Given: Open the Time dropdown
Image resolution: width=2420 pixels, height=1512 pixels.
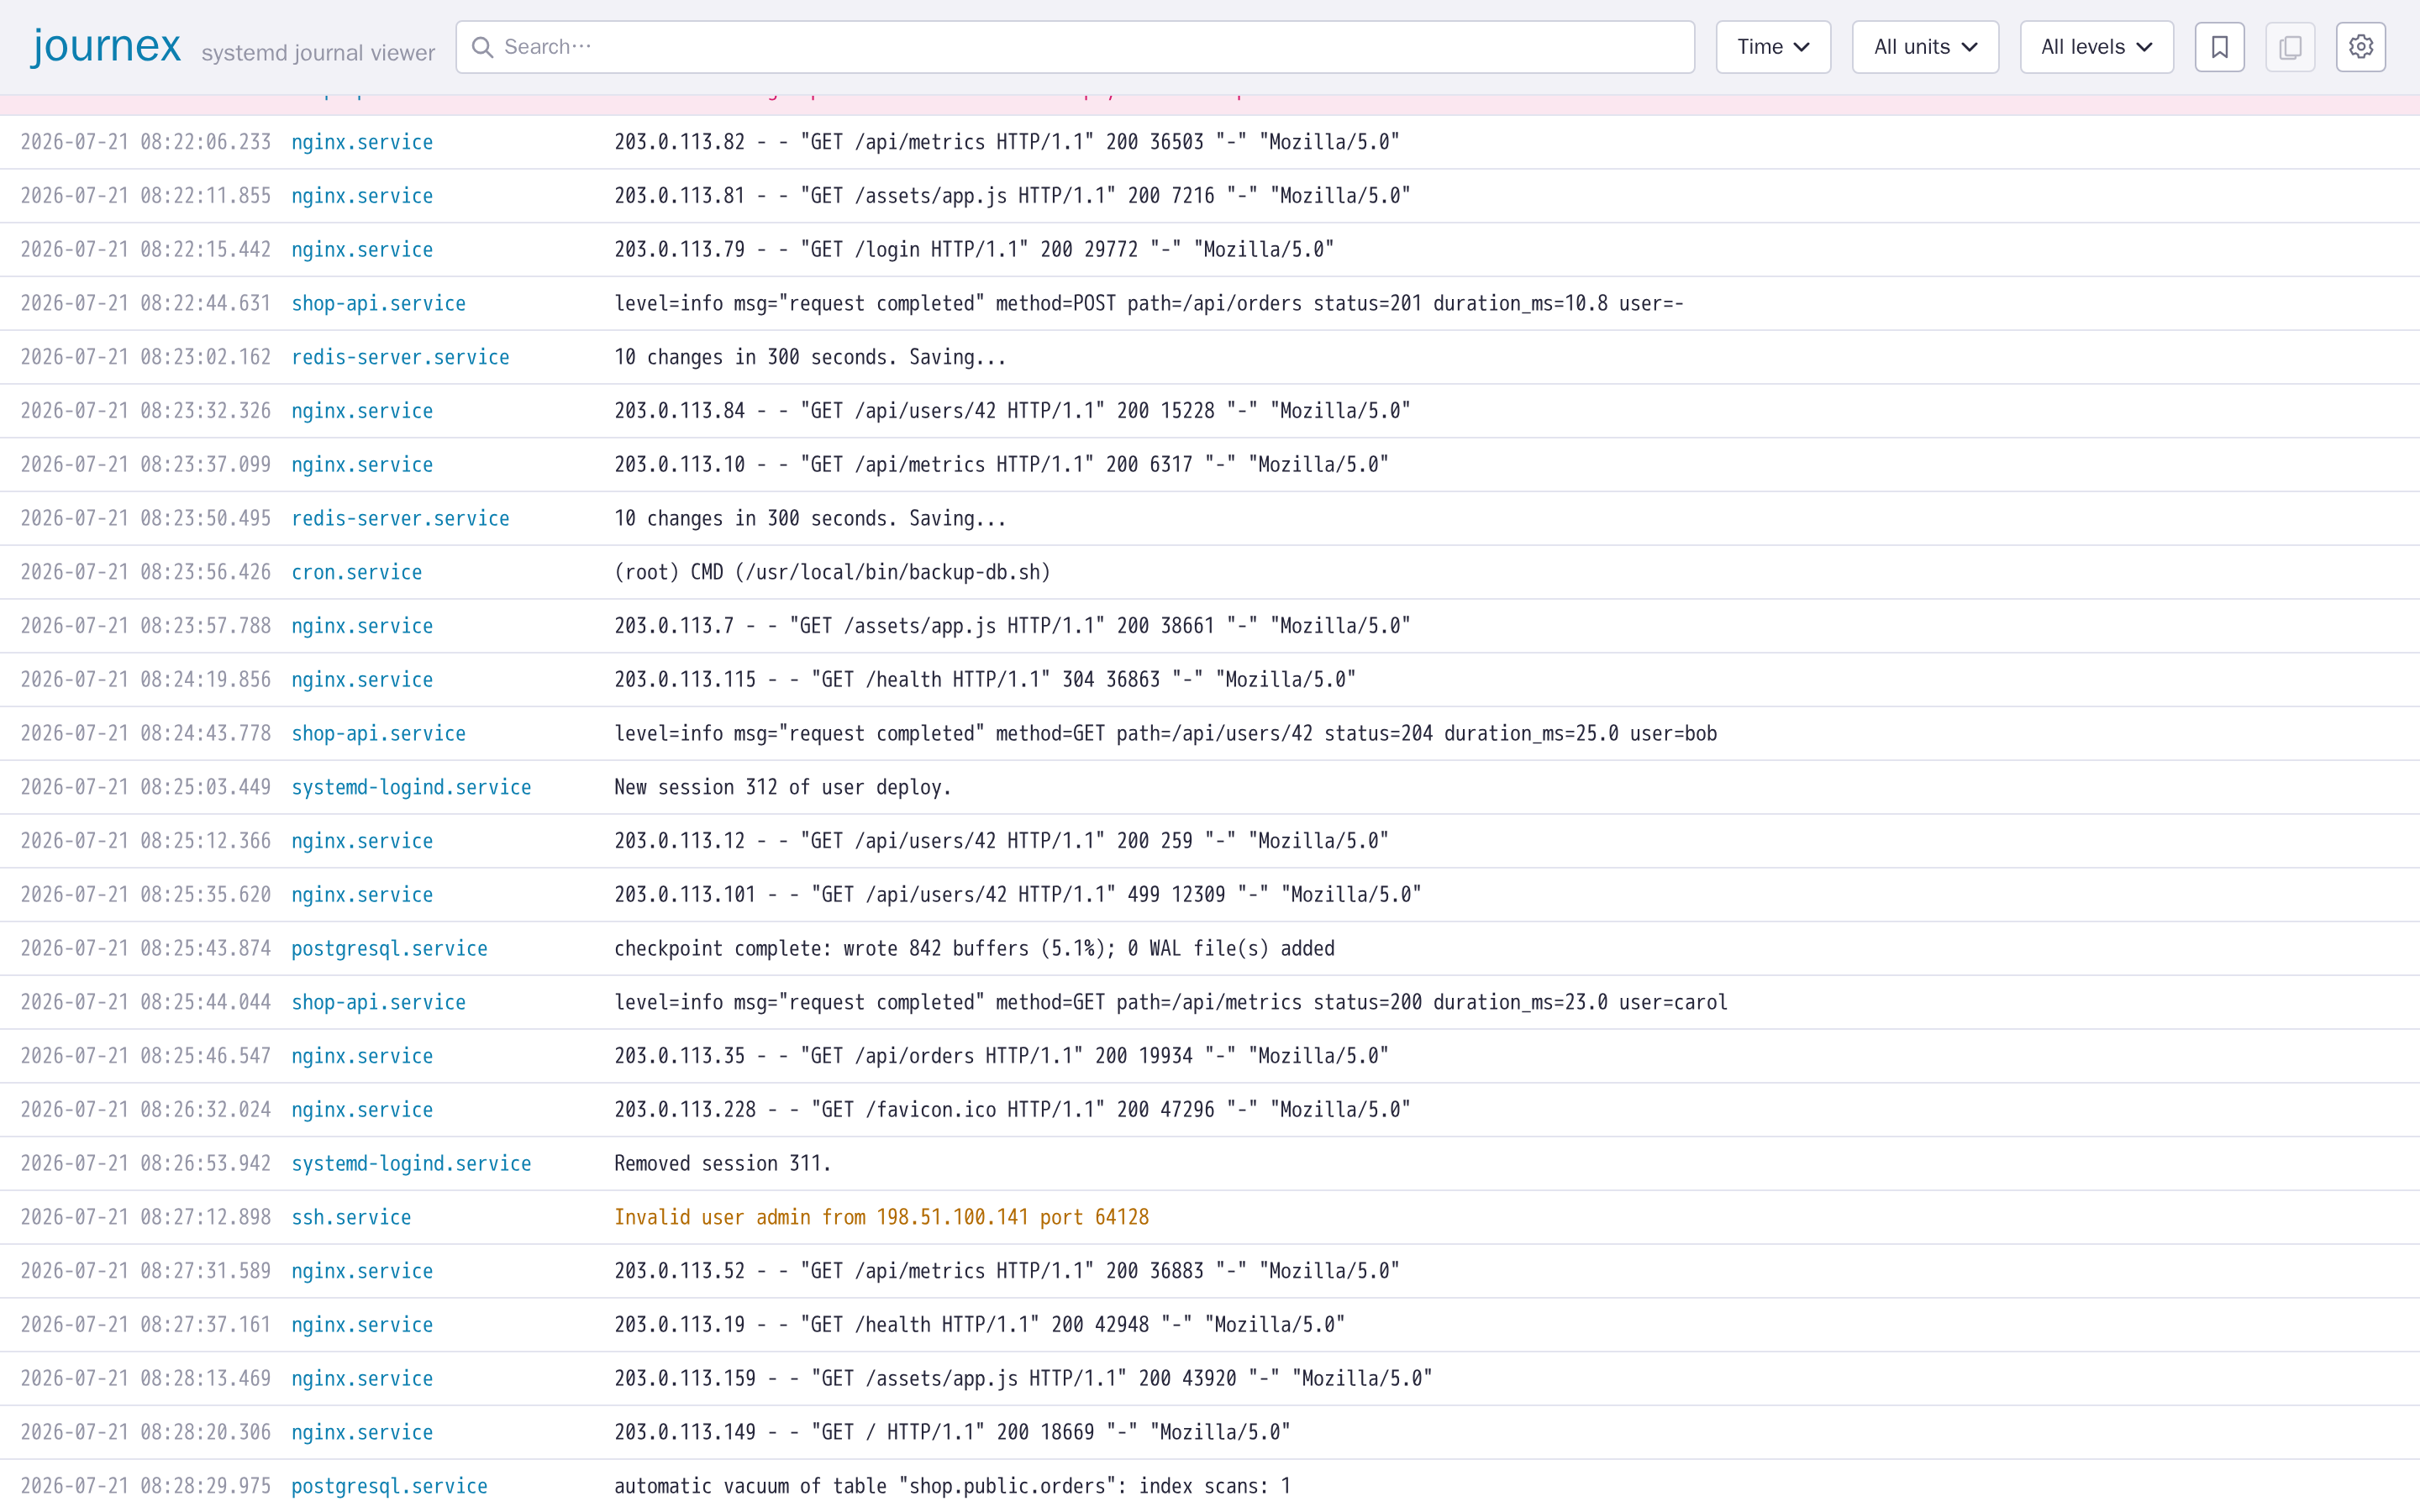Looking at the screenshot, I should 1773,47.
